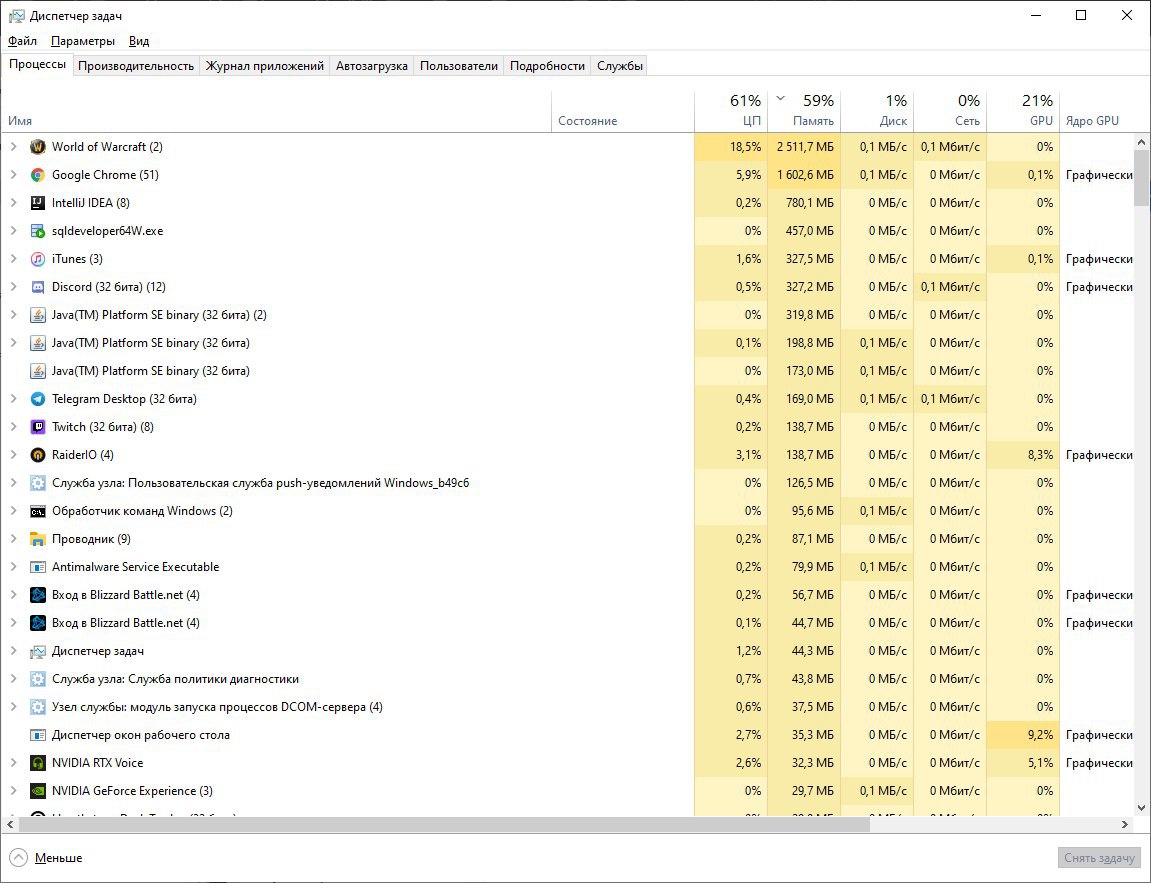
Task: Click the Telegram Desktop icon
Action: coord(37,399)
